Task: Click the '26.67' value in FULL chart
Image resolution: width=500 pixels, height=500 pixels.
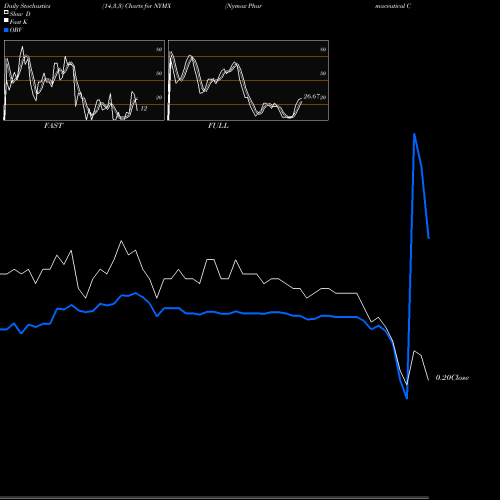Action: (x=312, y=97)
